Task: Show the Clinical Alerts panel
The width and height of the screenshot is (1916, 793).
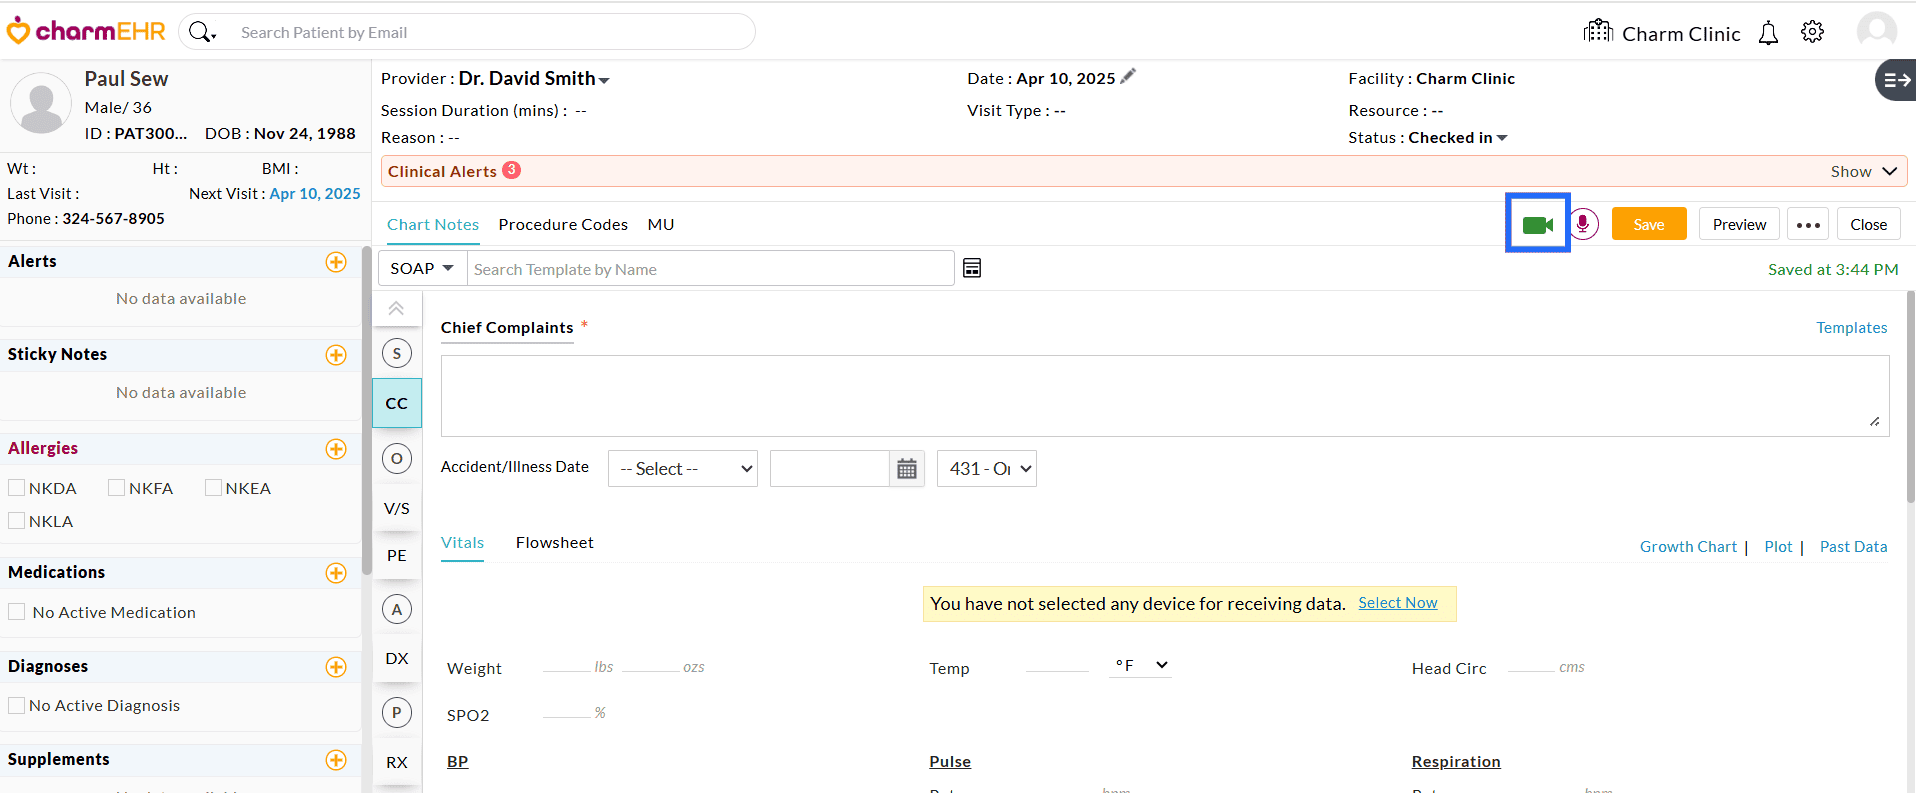Action: coord(1862,171)
